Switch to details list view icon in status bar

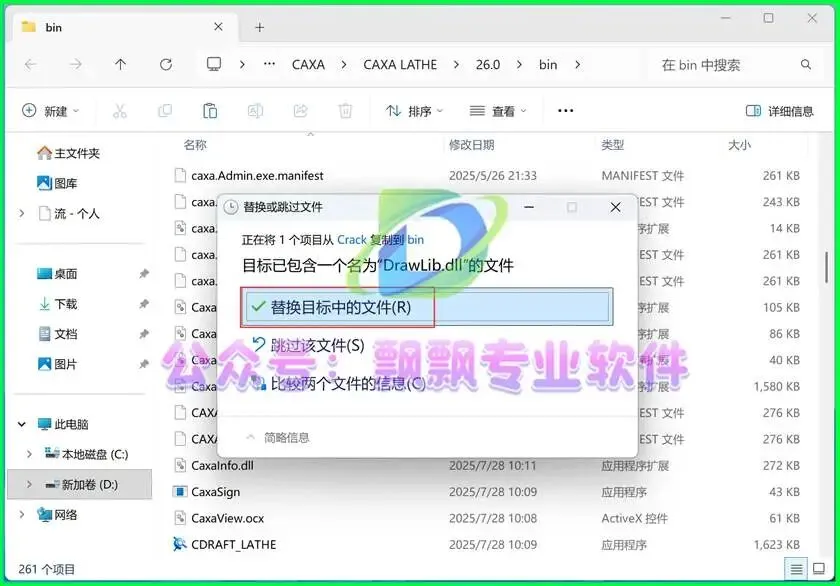[797, 569]
